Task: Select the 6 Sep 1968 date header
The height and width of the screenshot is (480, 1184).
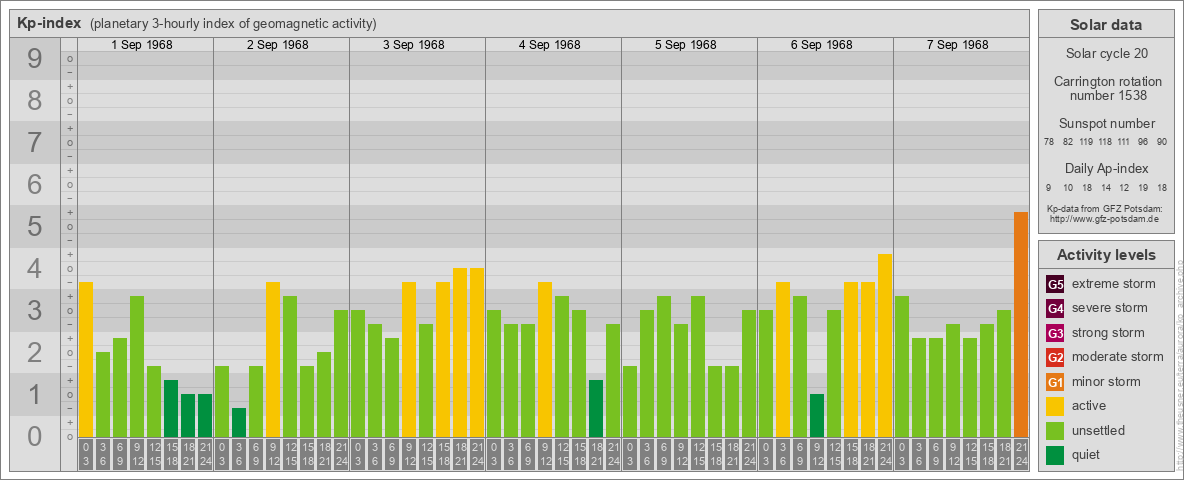Action: click(822, 45)
